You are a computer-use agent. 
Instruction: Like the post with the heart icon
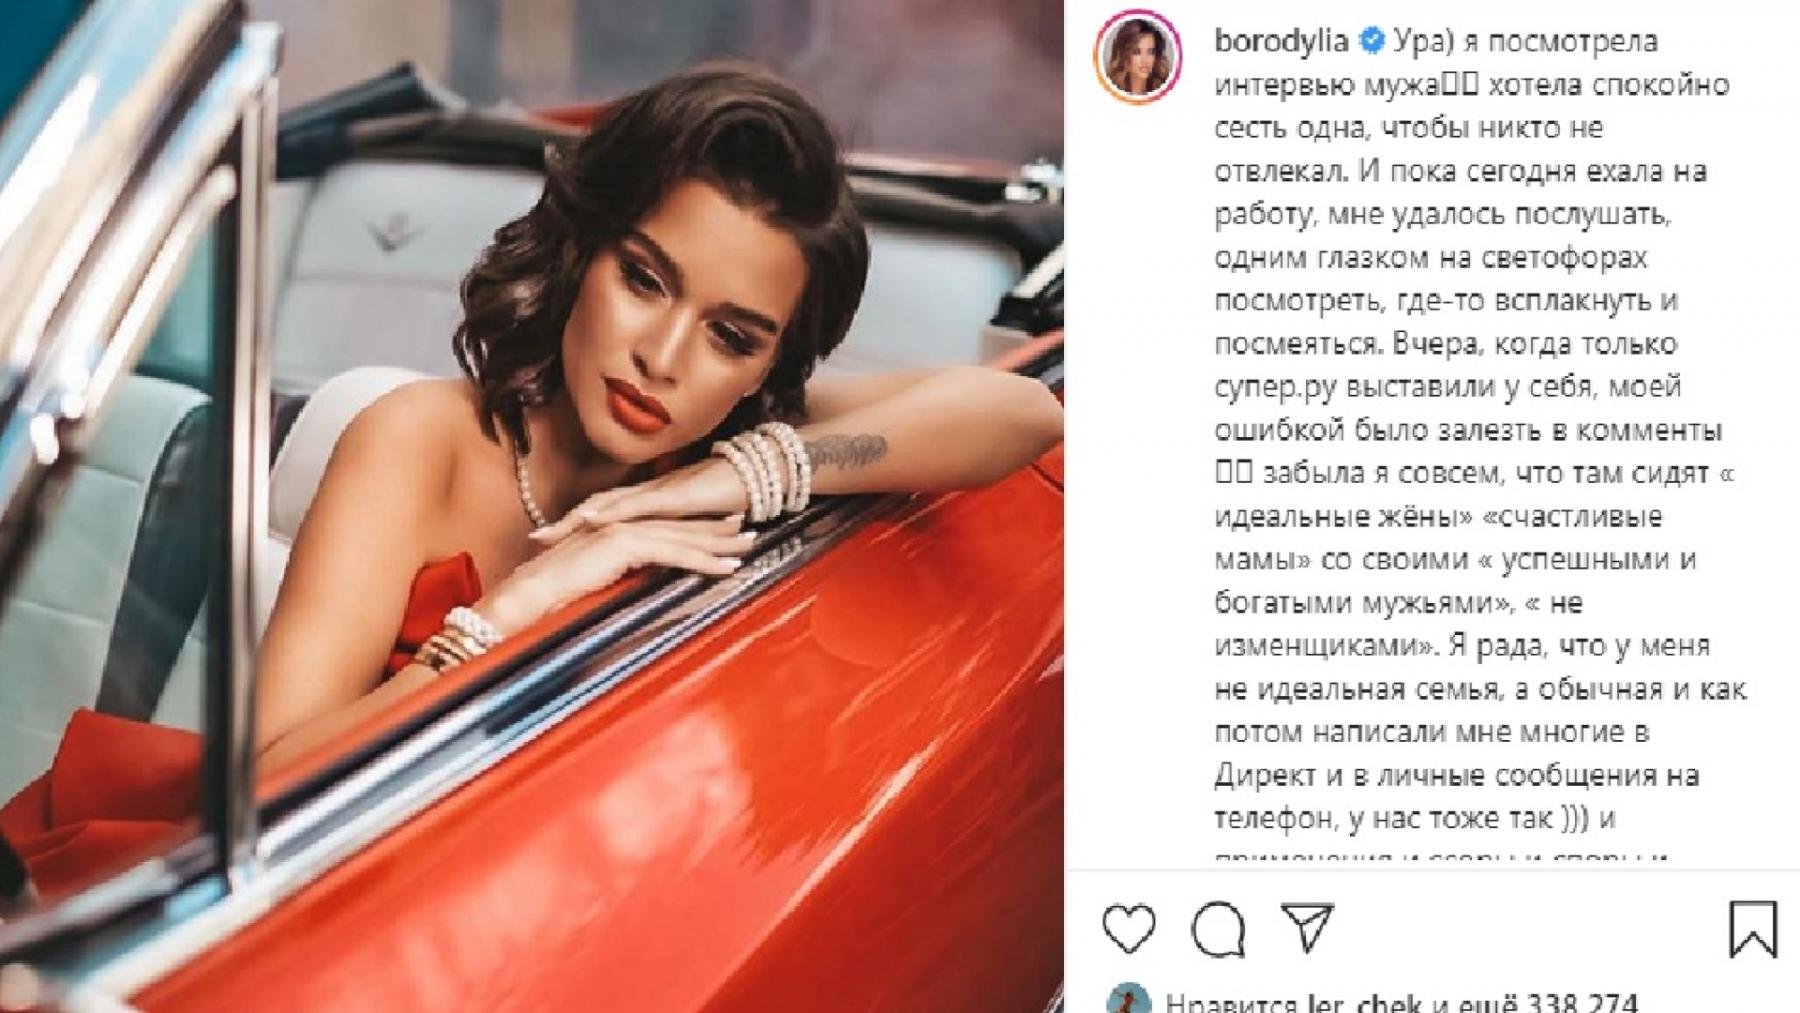pyautogui.click(x=1129, y=929)
